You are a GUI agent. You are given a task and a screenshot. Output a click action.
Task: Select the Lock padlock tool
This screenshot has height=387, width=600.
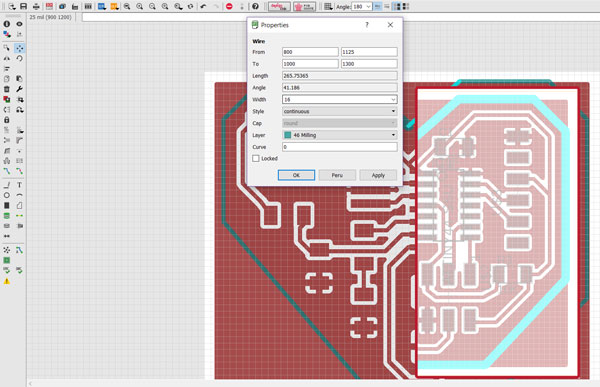coord(7,120)
